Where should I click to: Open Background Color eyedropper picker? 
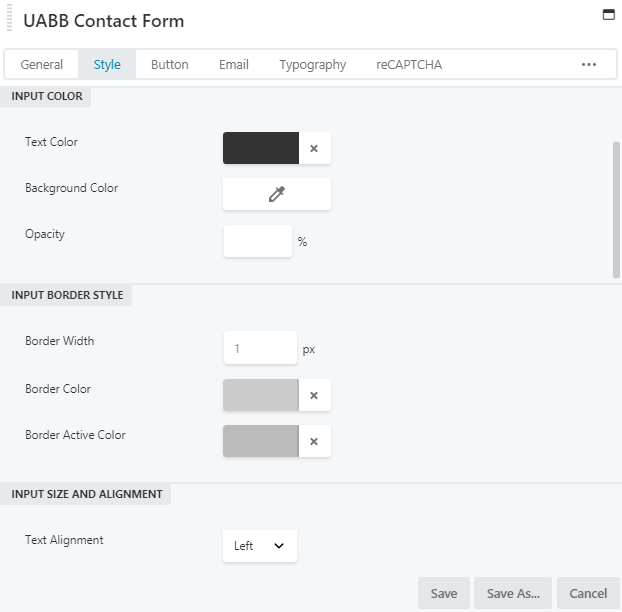pos(277,195)
